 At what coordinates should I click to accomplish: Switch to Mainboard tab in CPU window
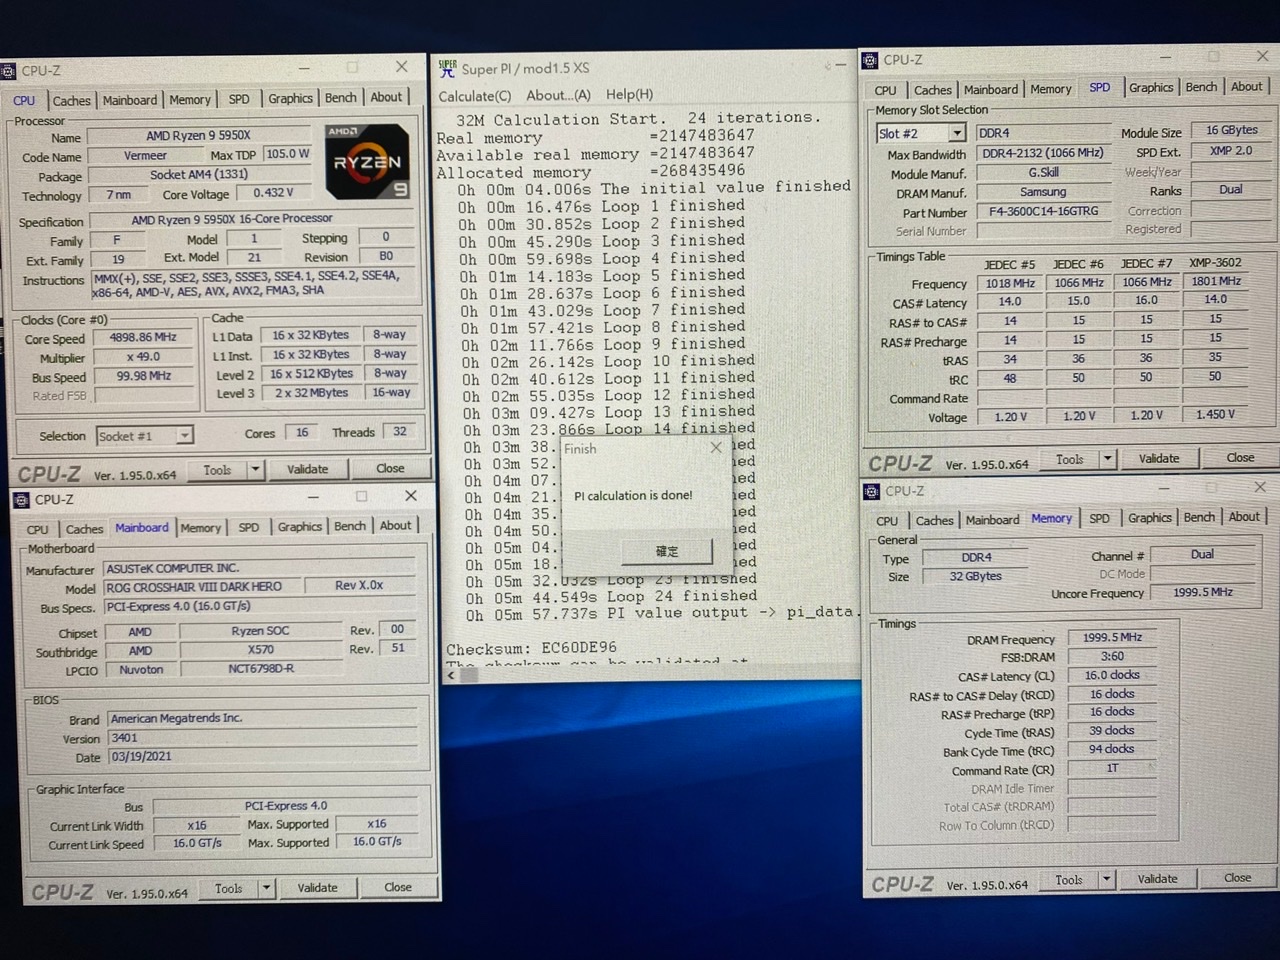pos(130,100)
